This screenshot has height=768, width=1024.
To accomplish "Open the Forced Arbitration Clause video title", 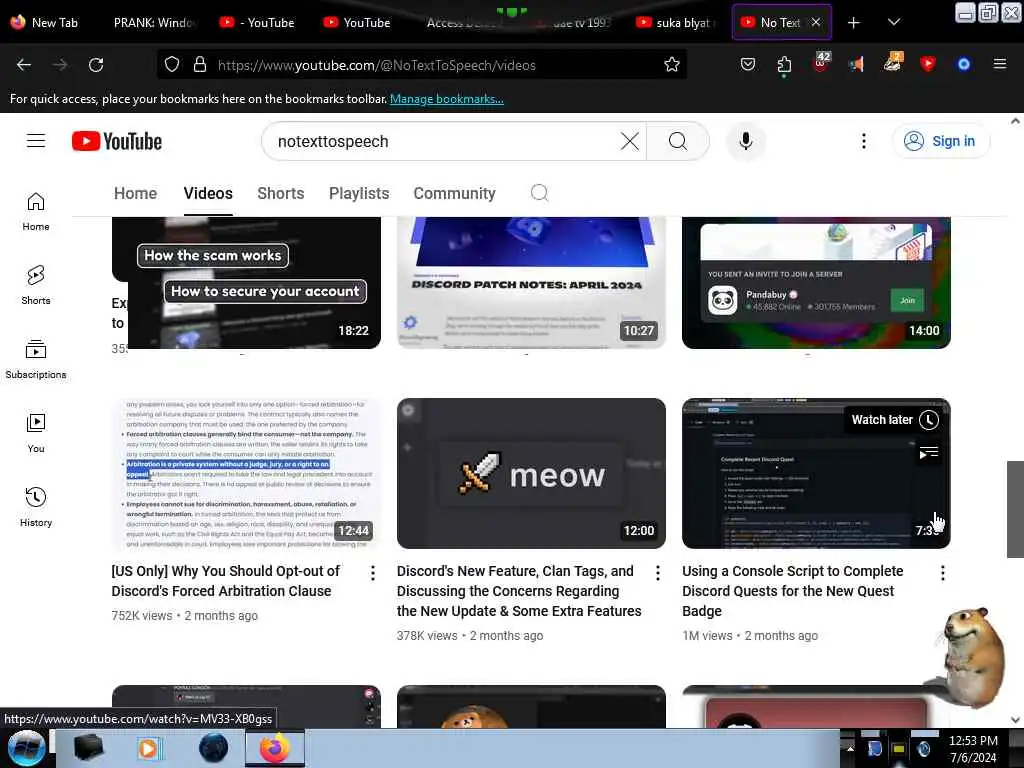I will pos(225,581).
